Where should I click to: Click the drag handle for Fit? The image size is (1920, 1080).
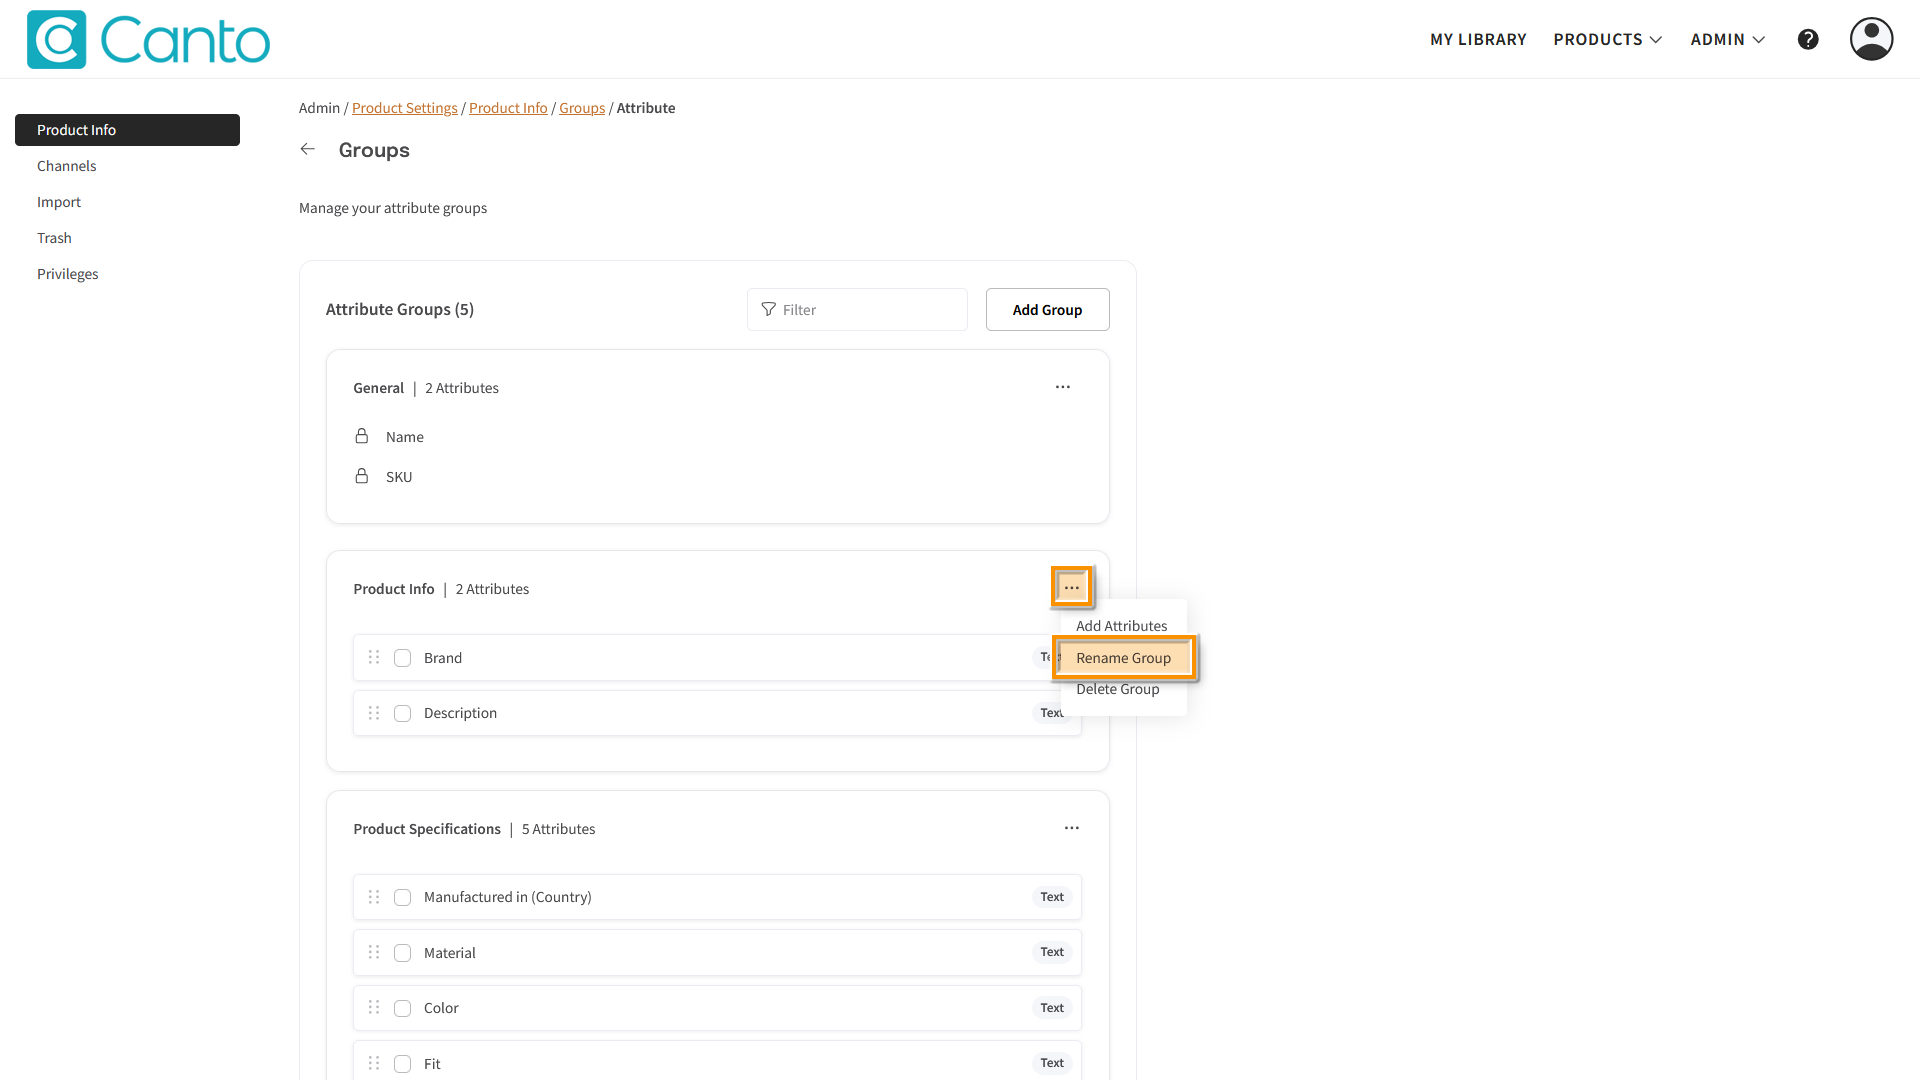click(374, 1063)
